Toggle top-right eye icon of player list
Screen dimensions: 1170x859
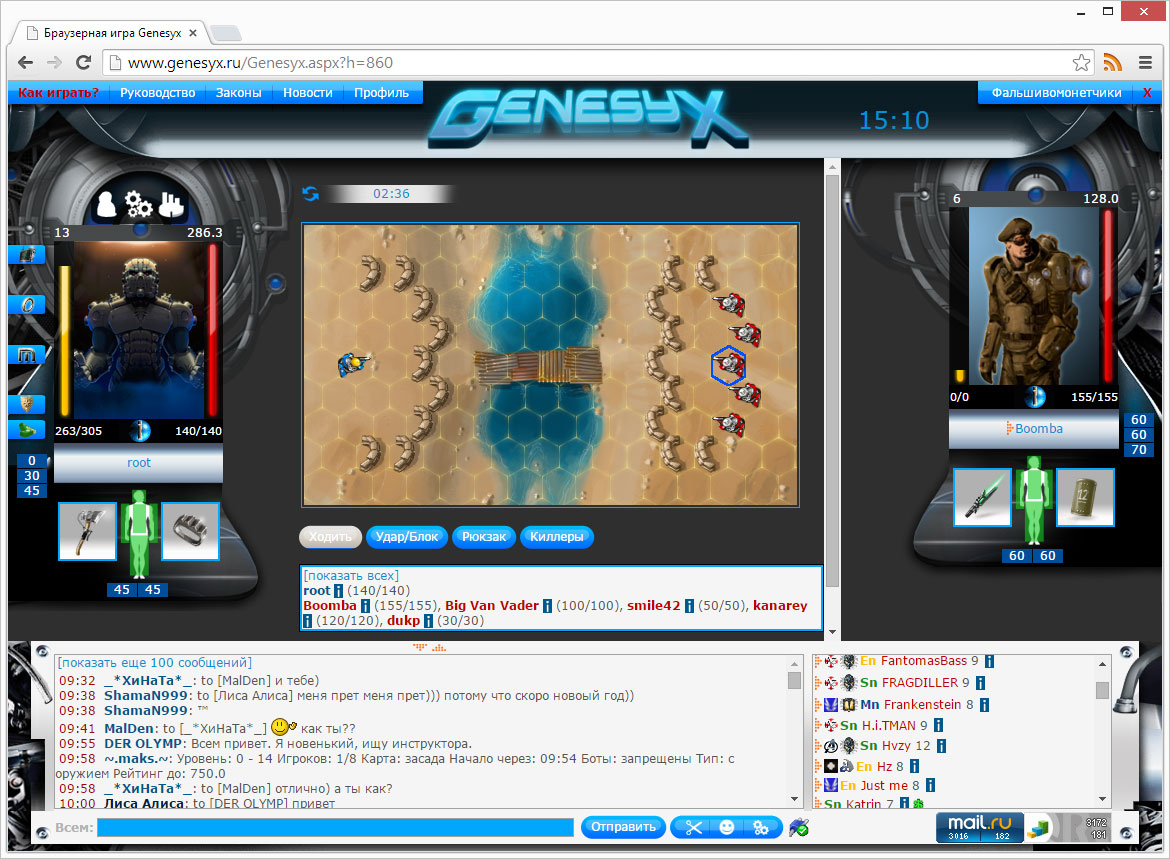coord(1127,652)
